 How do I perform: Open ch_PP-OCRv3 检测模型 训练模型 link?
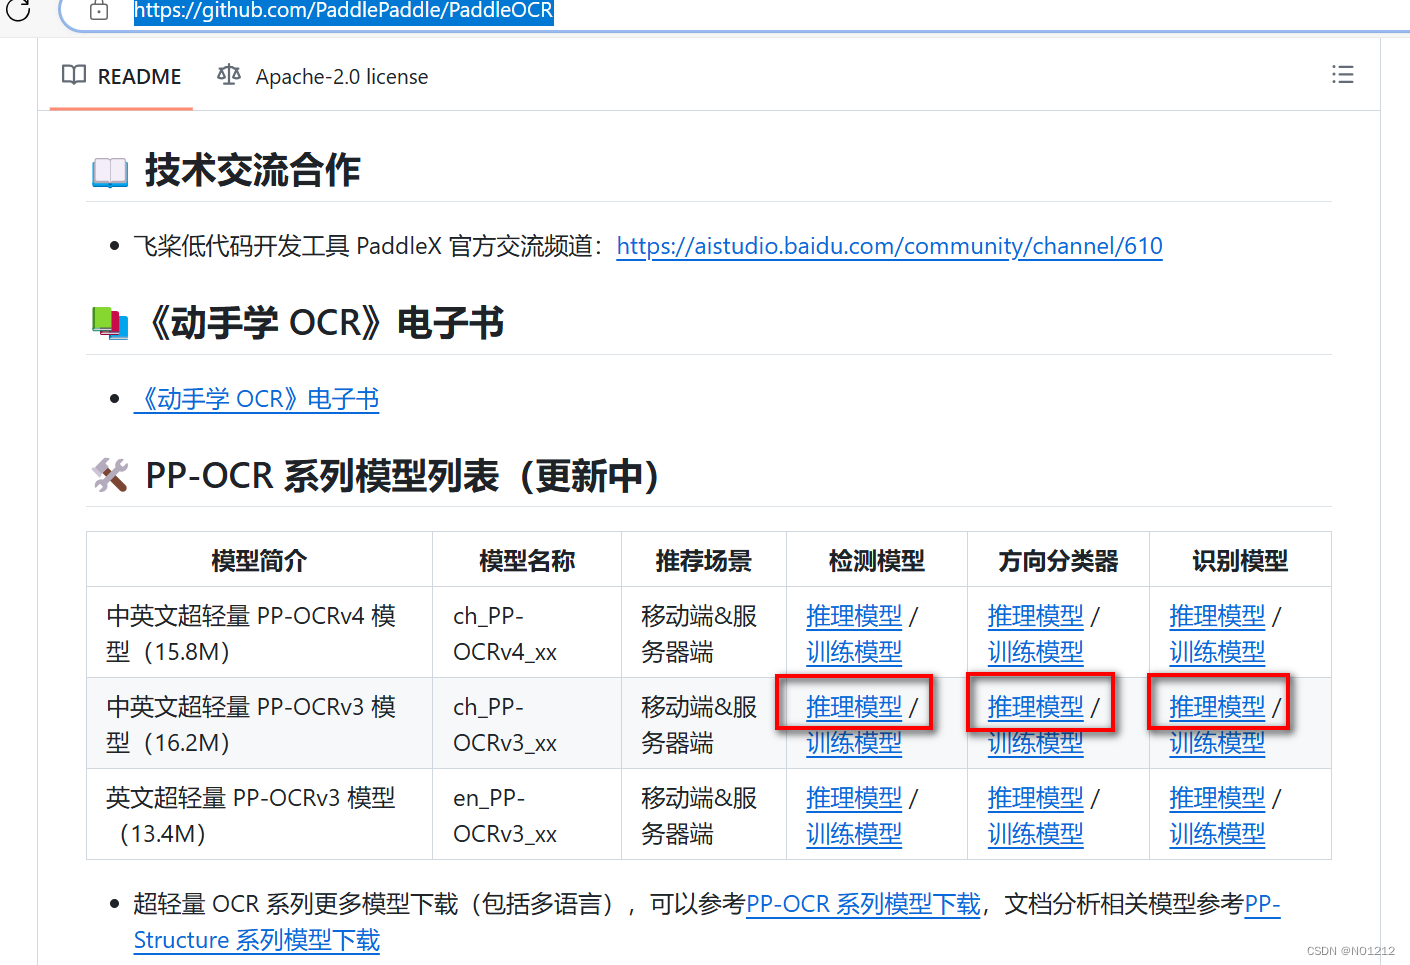854,743
